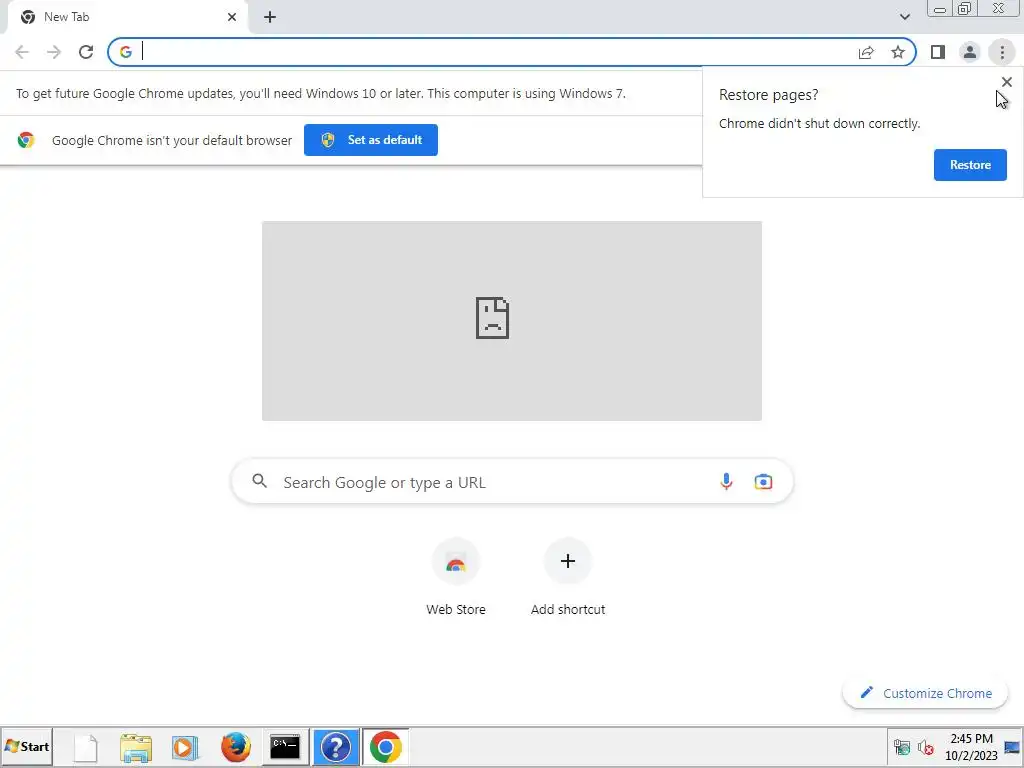Image resolution: width=1024 pixels, height=768 pixels.
Task: Click the Google icon in address bar
Action: 126,52
